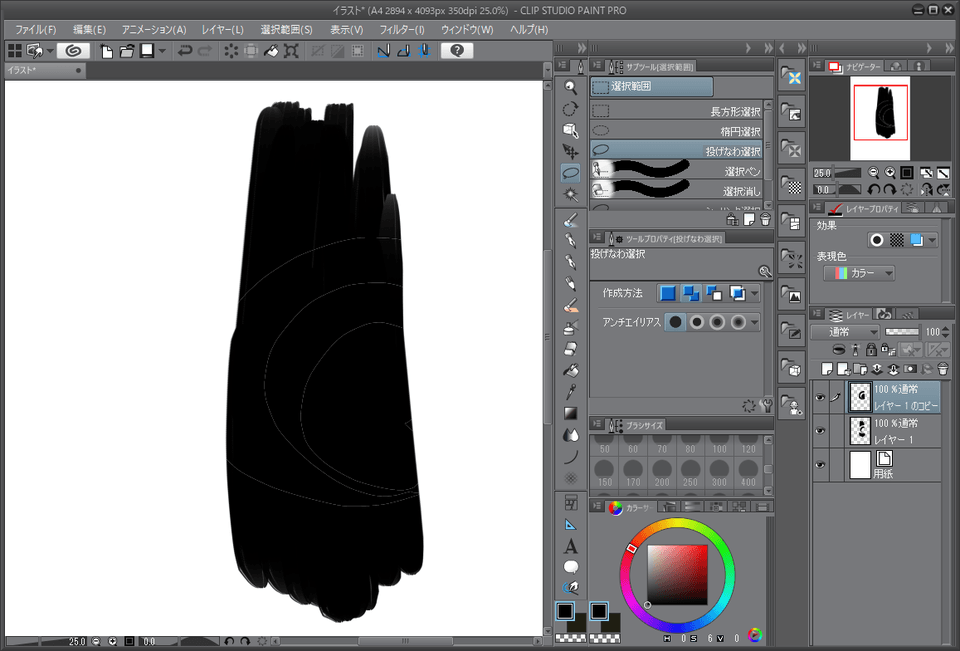
Task: Hide the レイヤー 1 のコピー layer
Action: tap(820, 397)
